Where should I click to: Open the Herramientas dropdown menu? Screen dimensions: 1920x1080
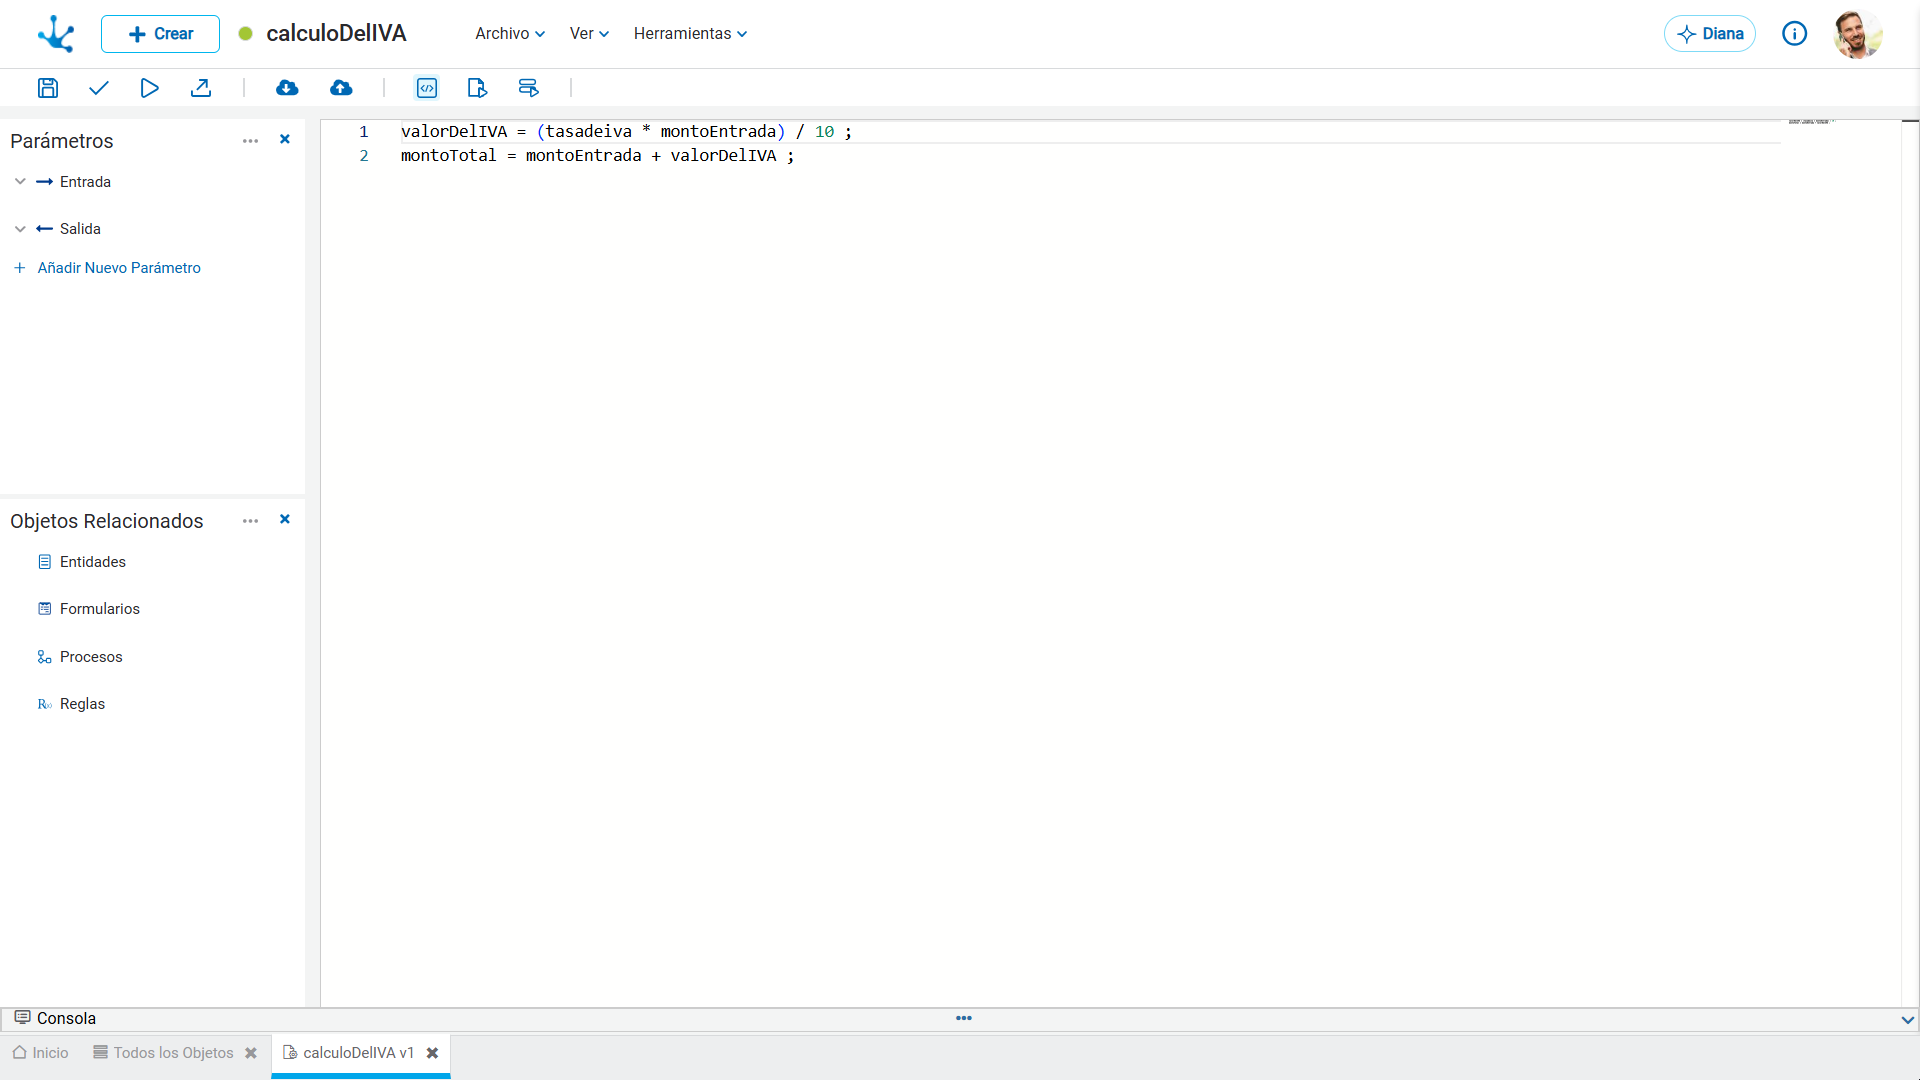690,34
